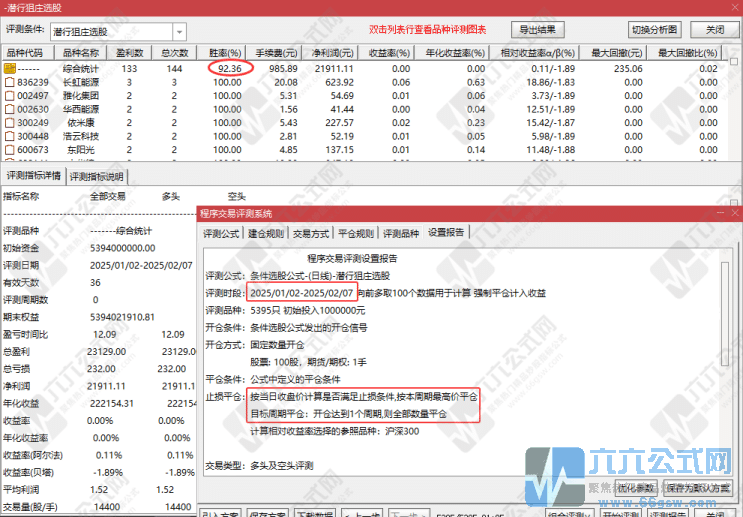The height and width of the screenshot is (517, 743).
Task: Click the icon beside stock 836239 长虹能源
Action: click(9, 83)
